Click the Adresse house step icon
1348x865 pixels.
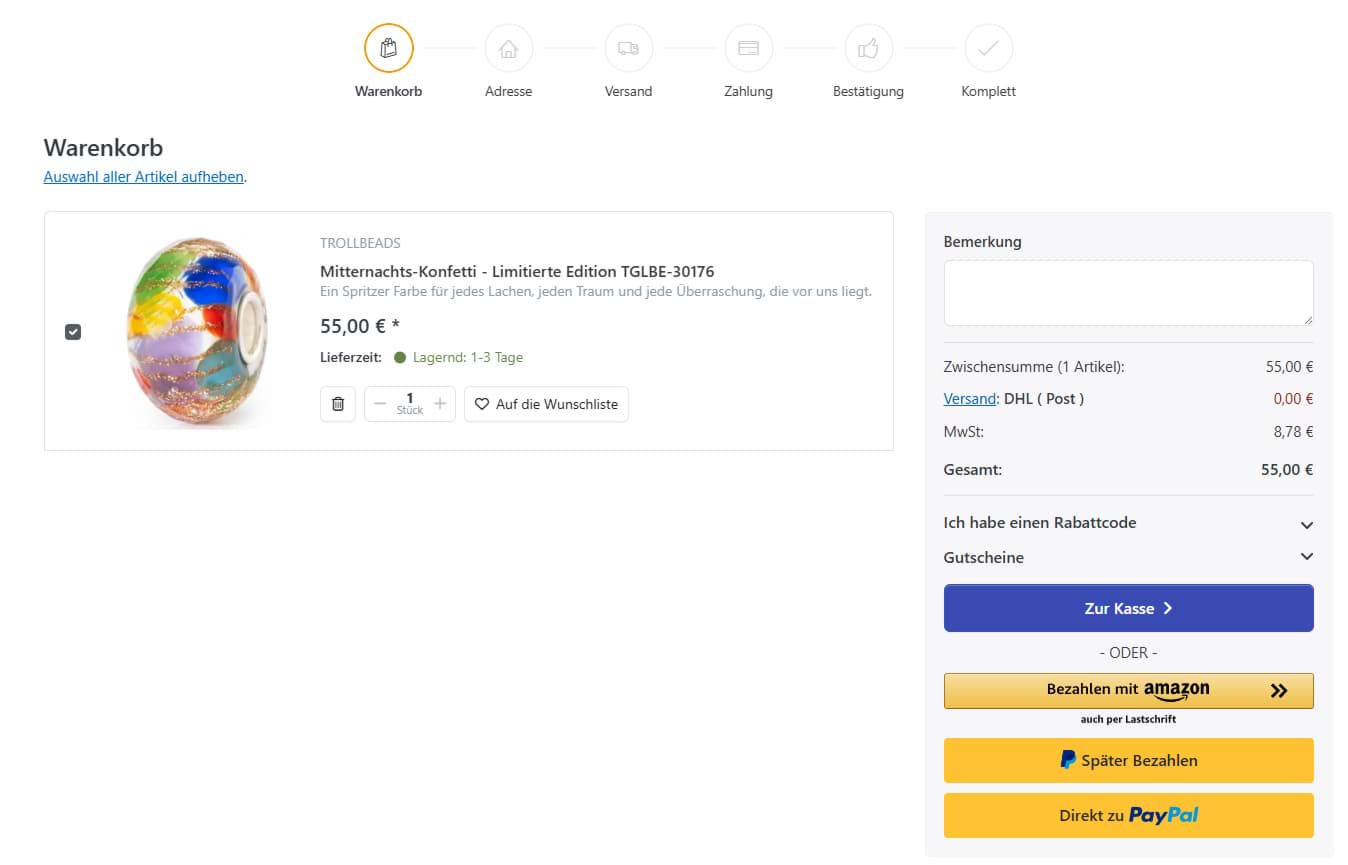(508, 48)
